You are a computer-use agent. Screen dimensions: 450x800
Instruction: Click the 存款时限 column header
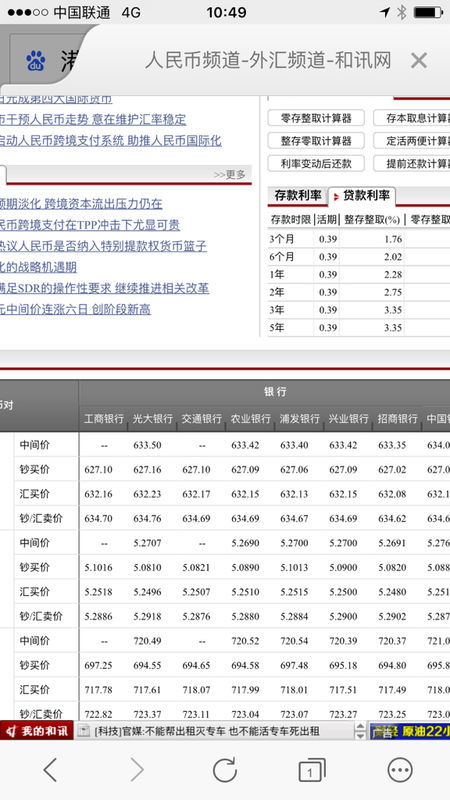(291, 219)
